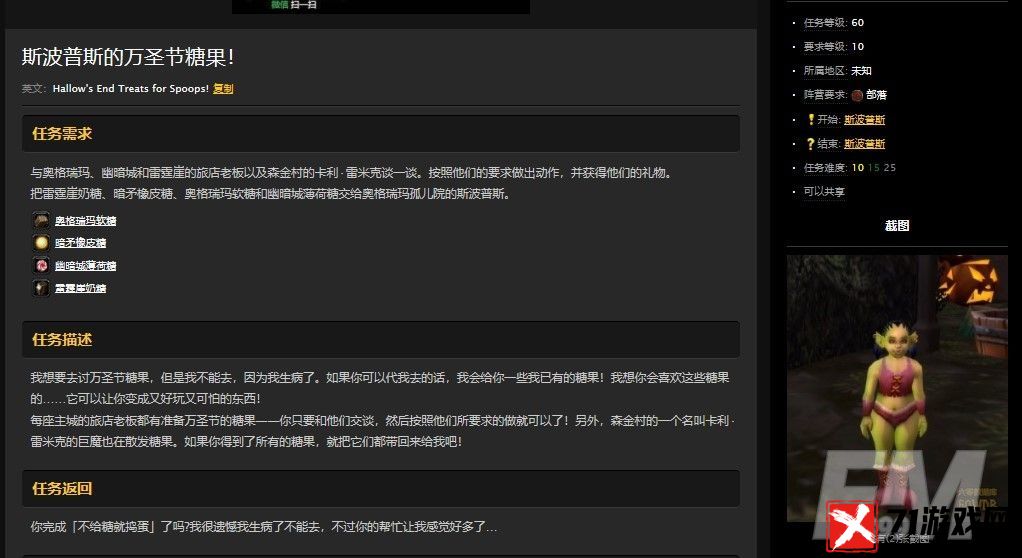Click the 幽暗城薄荷糖 item icon

click(41, 265)
